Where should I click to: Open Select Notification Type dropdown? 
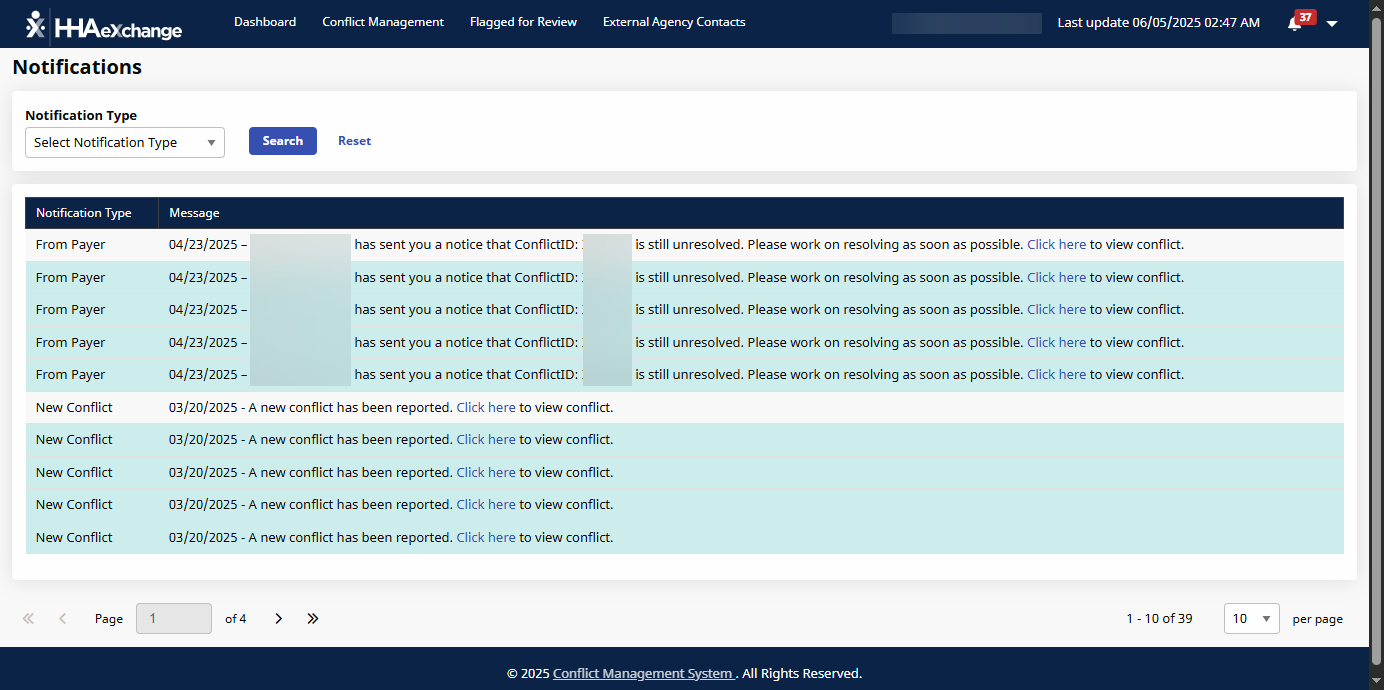click(x=125, y=142)
